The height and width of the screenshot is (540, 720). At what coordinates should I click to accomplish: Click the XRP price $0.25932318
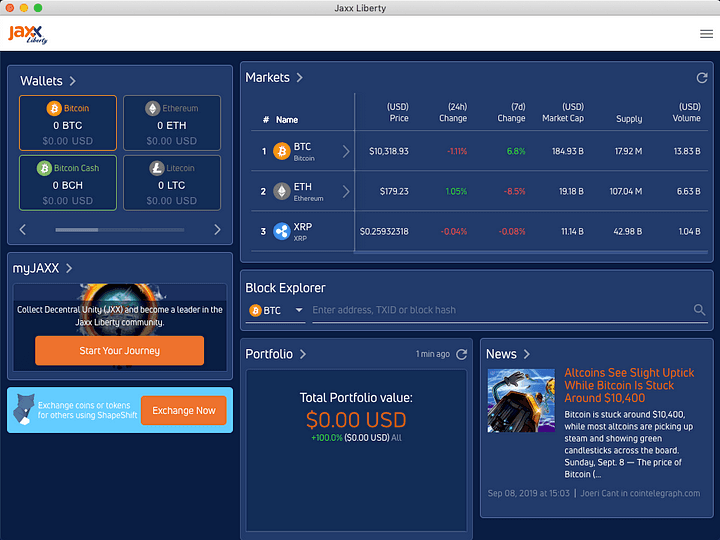(384, 231)
